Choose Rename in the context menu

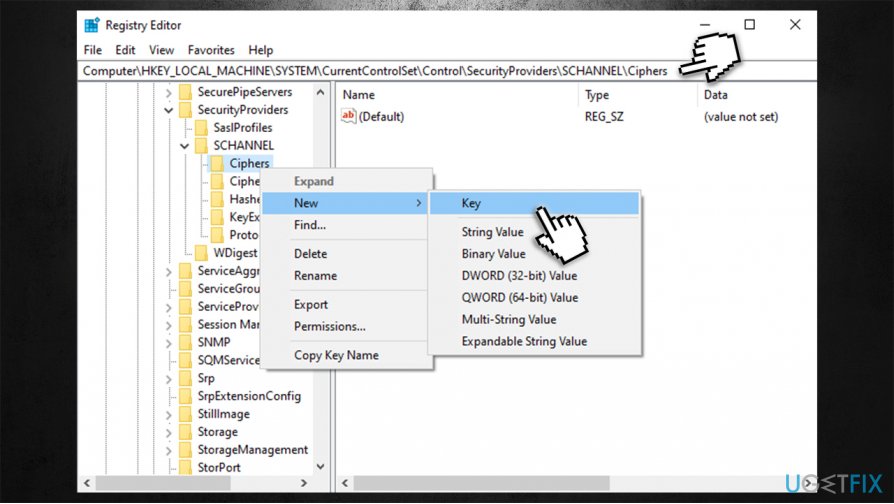pyautogui.click(x=344, y=276)
